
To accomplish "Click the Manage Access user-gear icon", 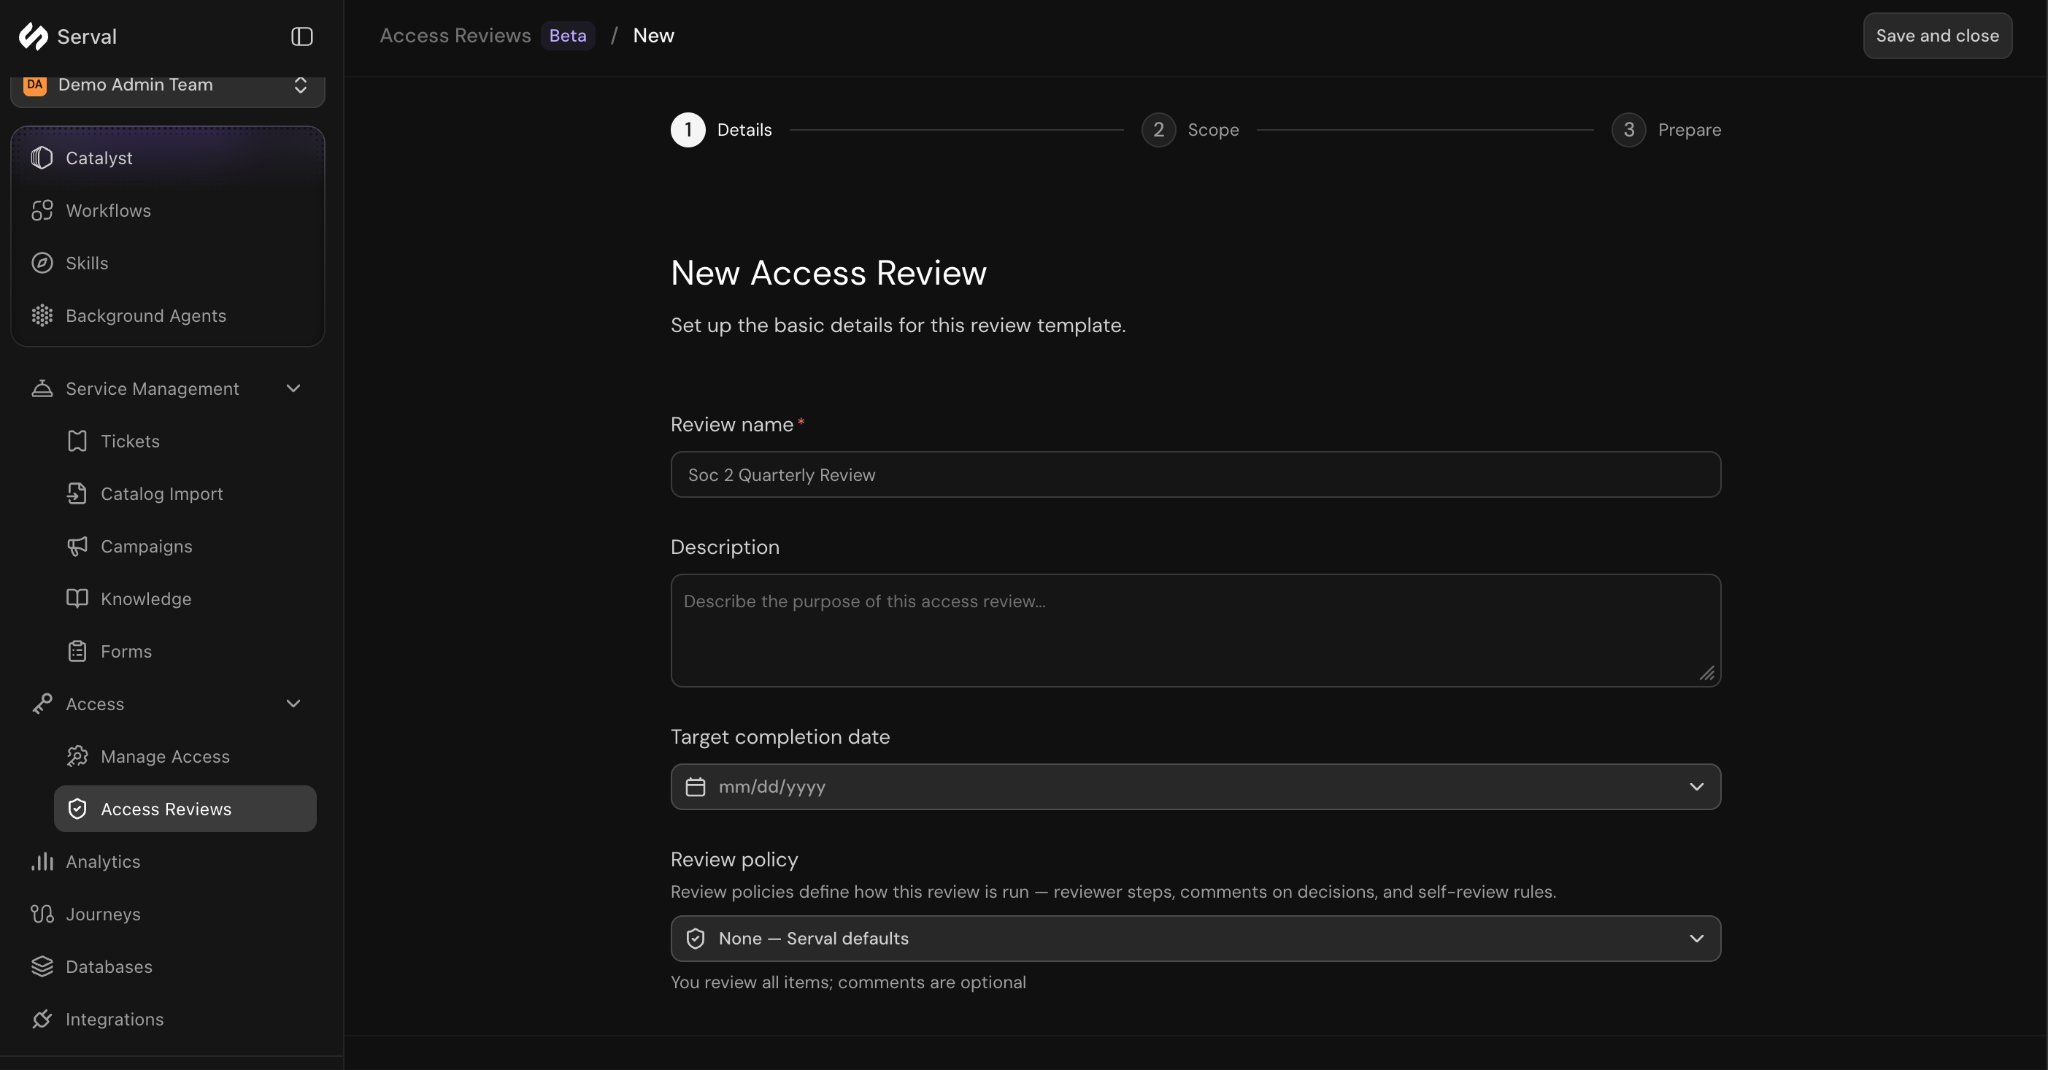I will (77, 756).
